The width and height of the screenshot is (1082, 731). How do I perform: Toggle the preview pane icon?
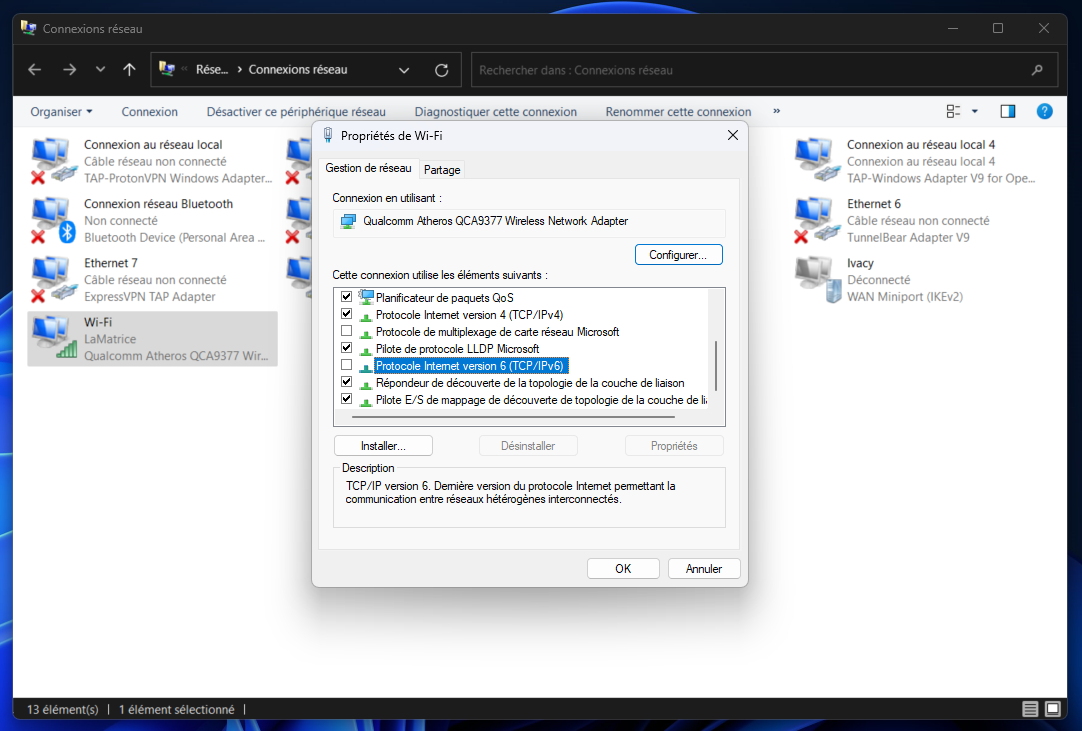[1007, 111]
